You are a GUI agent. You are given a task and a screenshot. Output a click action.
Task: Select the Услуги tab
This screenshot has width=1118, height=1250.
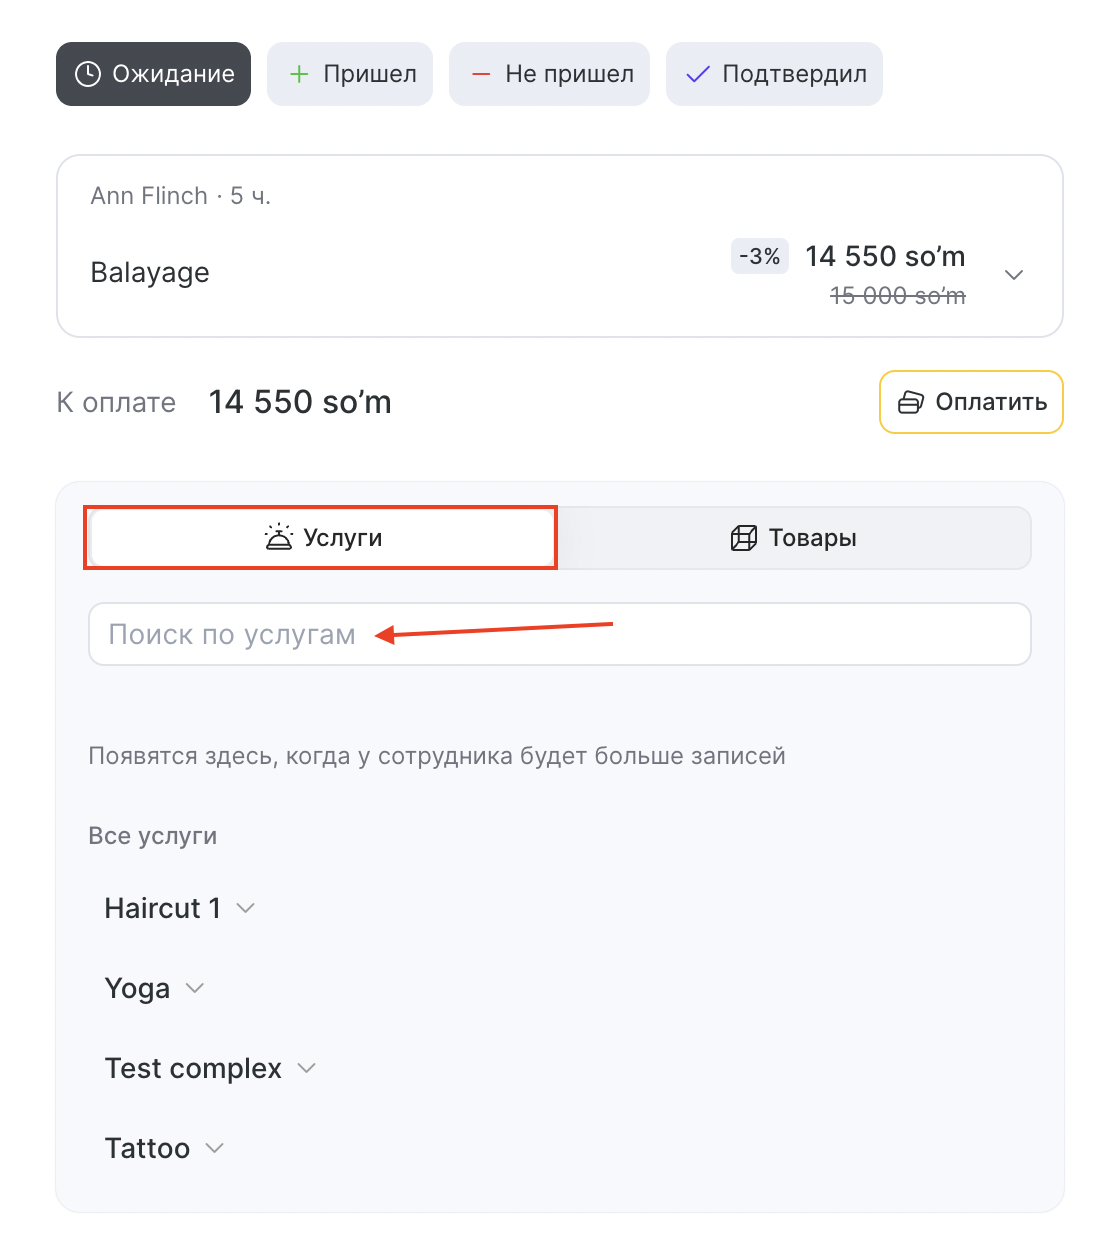click(322, 538)
